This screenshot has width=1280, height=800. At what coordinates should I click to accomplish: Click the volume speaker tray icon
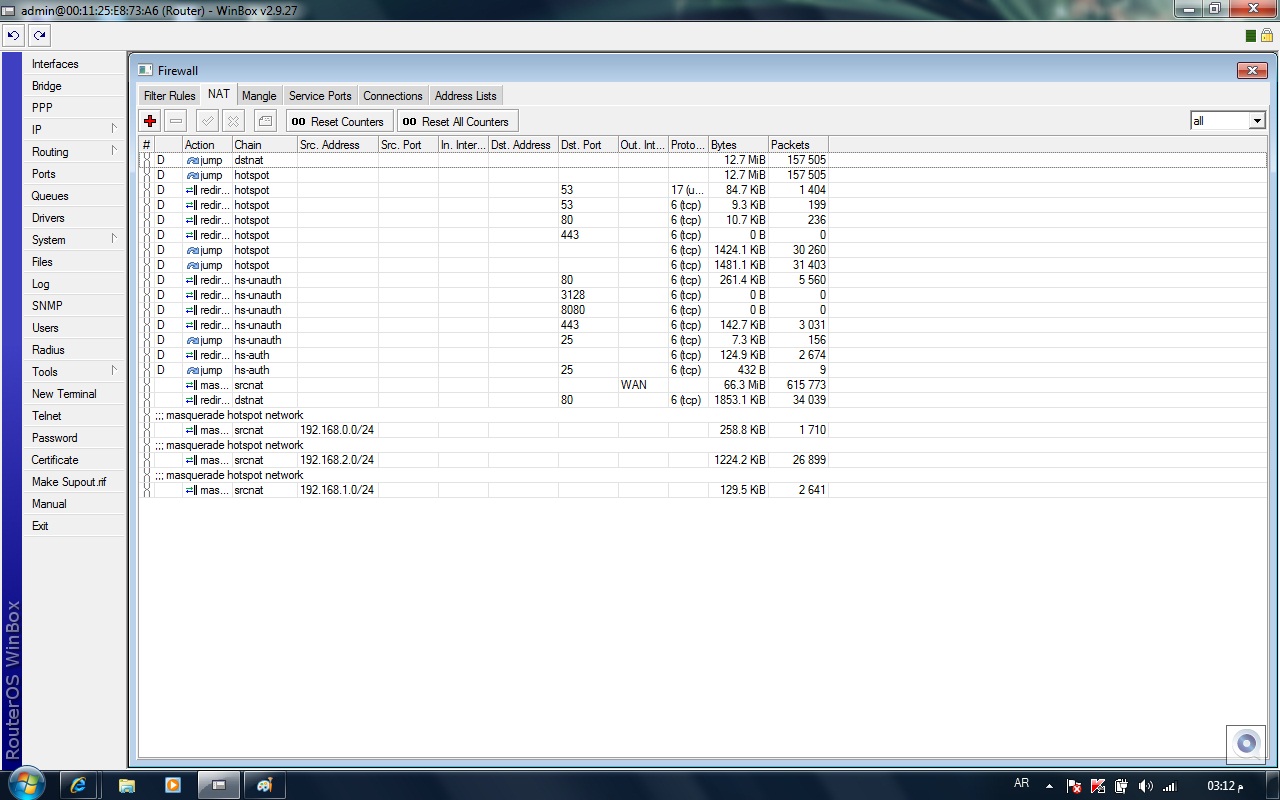click(x=1146, y=786)
